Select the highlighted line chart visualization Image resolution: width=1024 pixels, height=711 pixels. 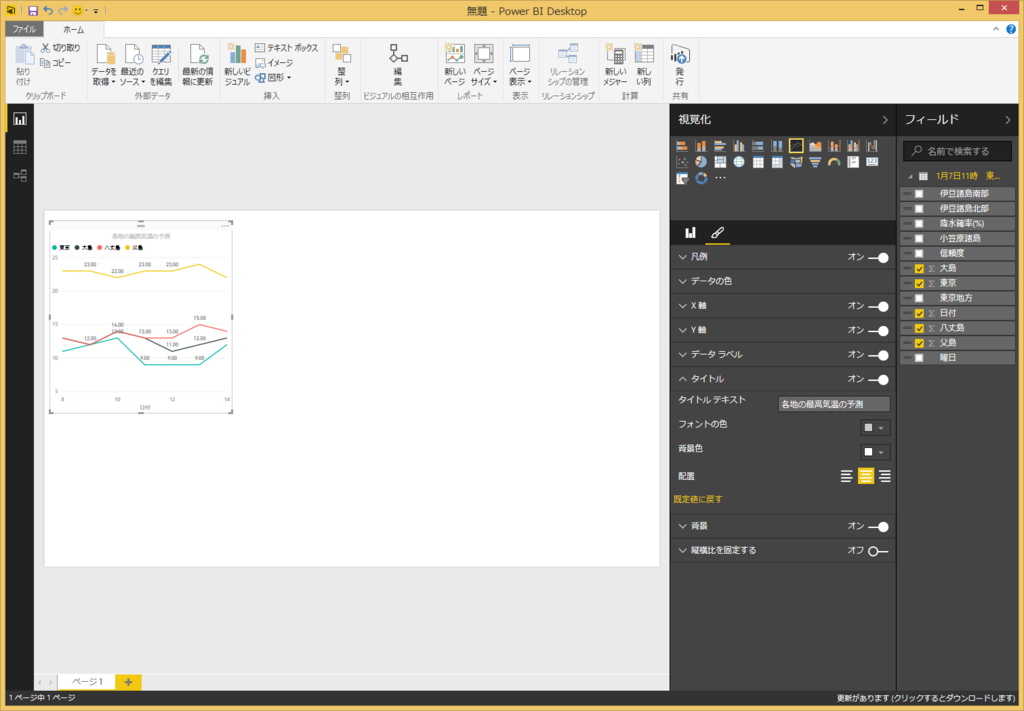click(796, 146)
